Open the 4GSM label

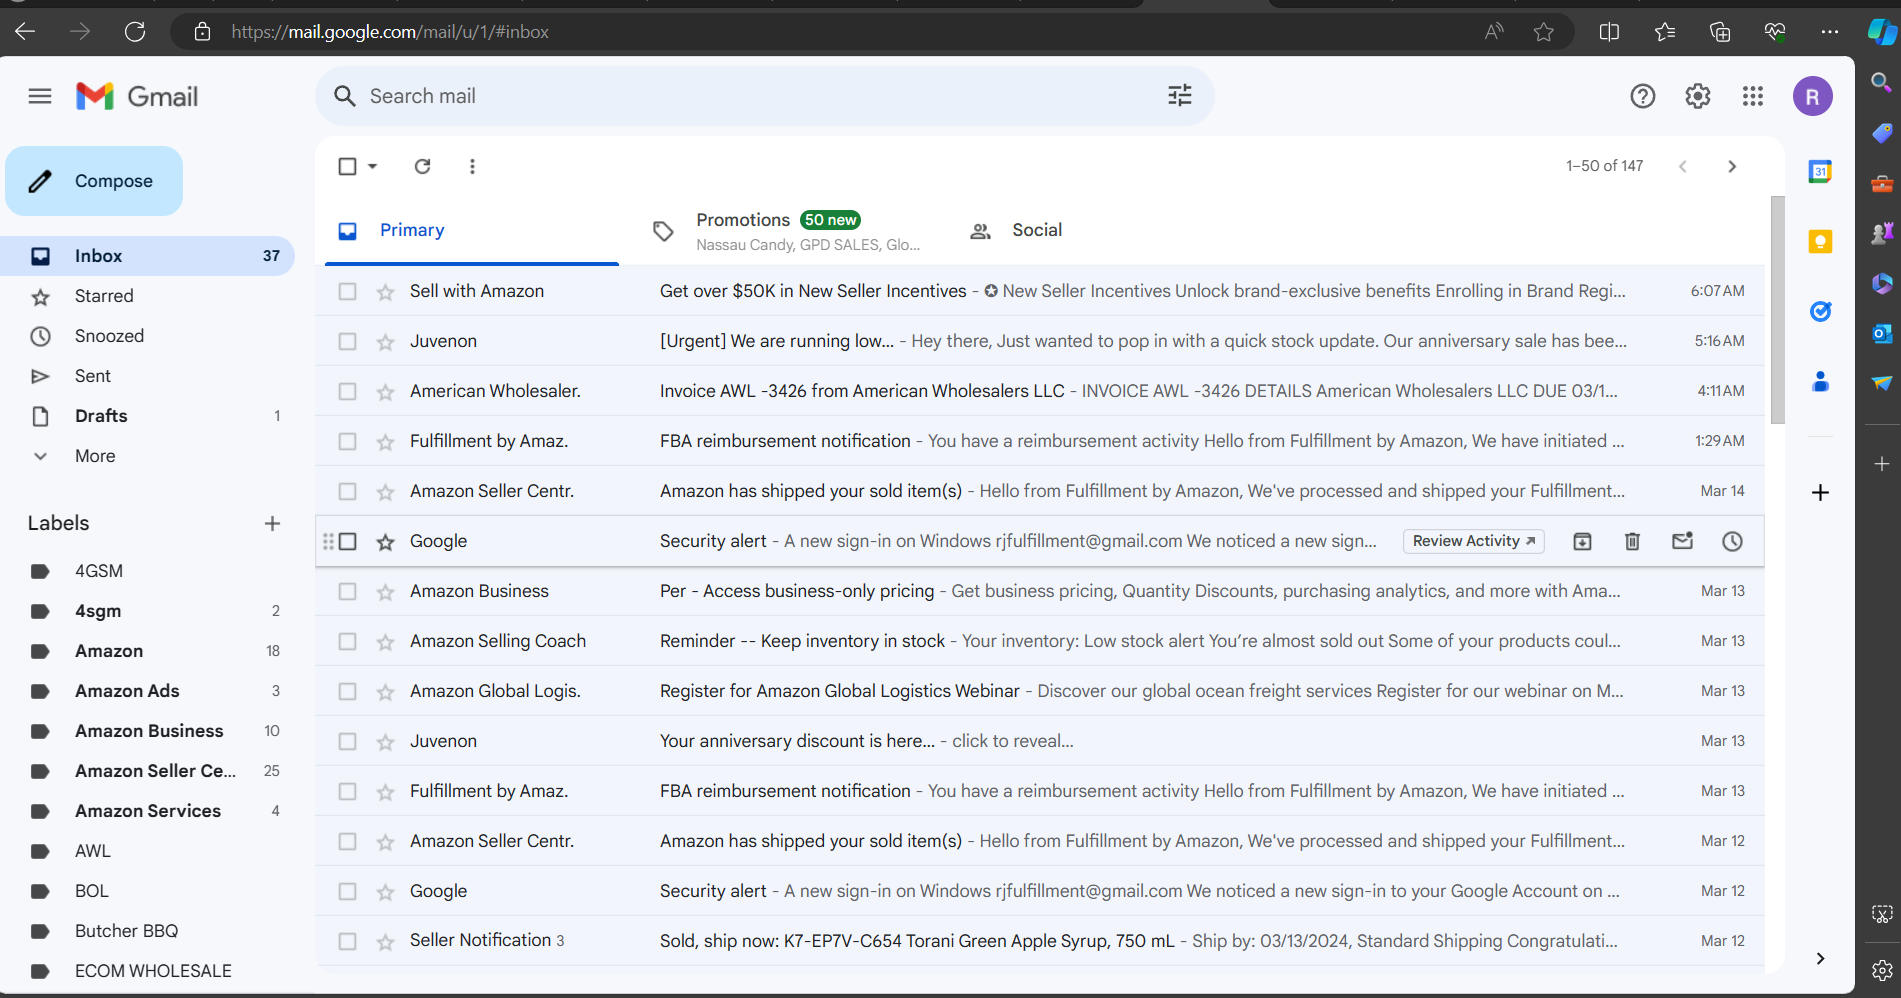[99, 571]
